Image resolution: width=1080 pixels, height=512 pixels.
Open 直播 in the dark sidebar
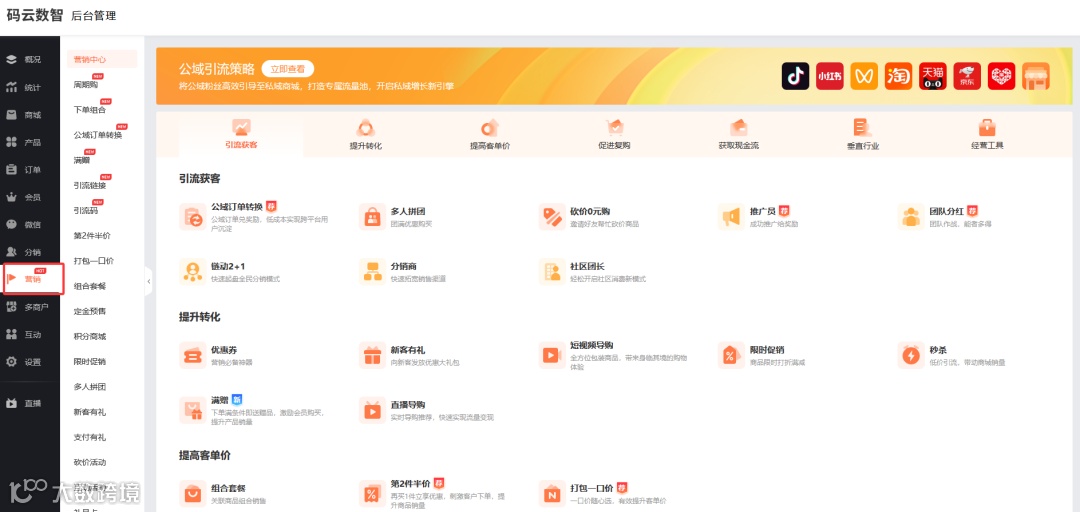coord(23,403)
